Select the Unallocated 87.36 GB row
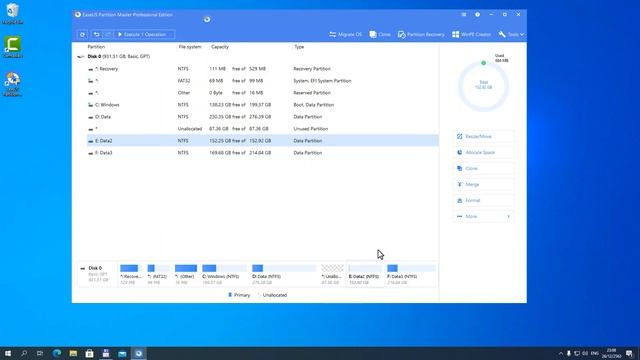Image resolution: width=640 pixels, height=360 pixels. pyautogui.click(x=262, y=129)
